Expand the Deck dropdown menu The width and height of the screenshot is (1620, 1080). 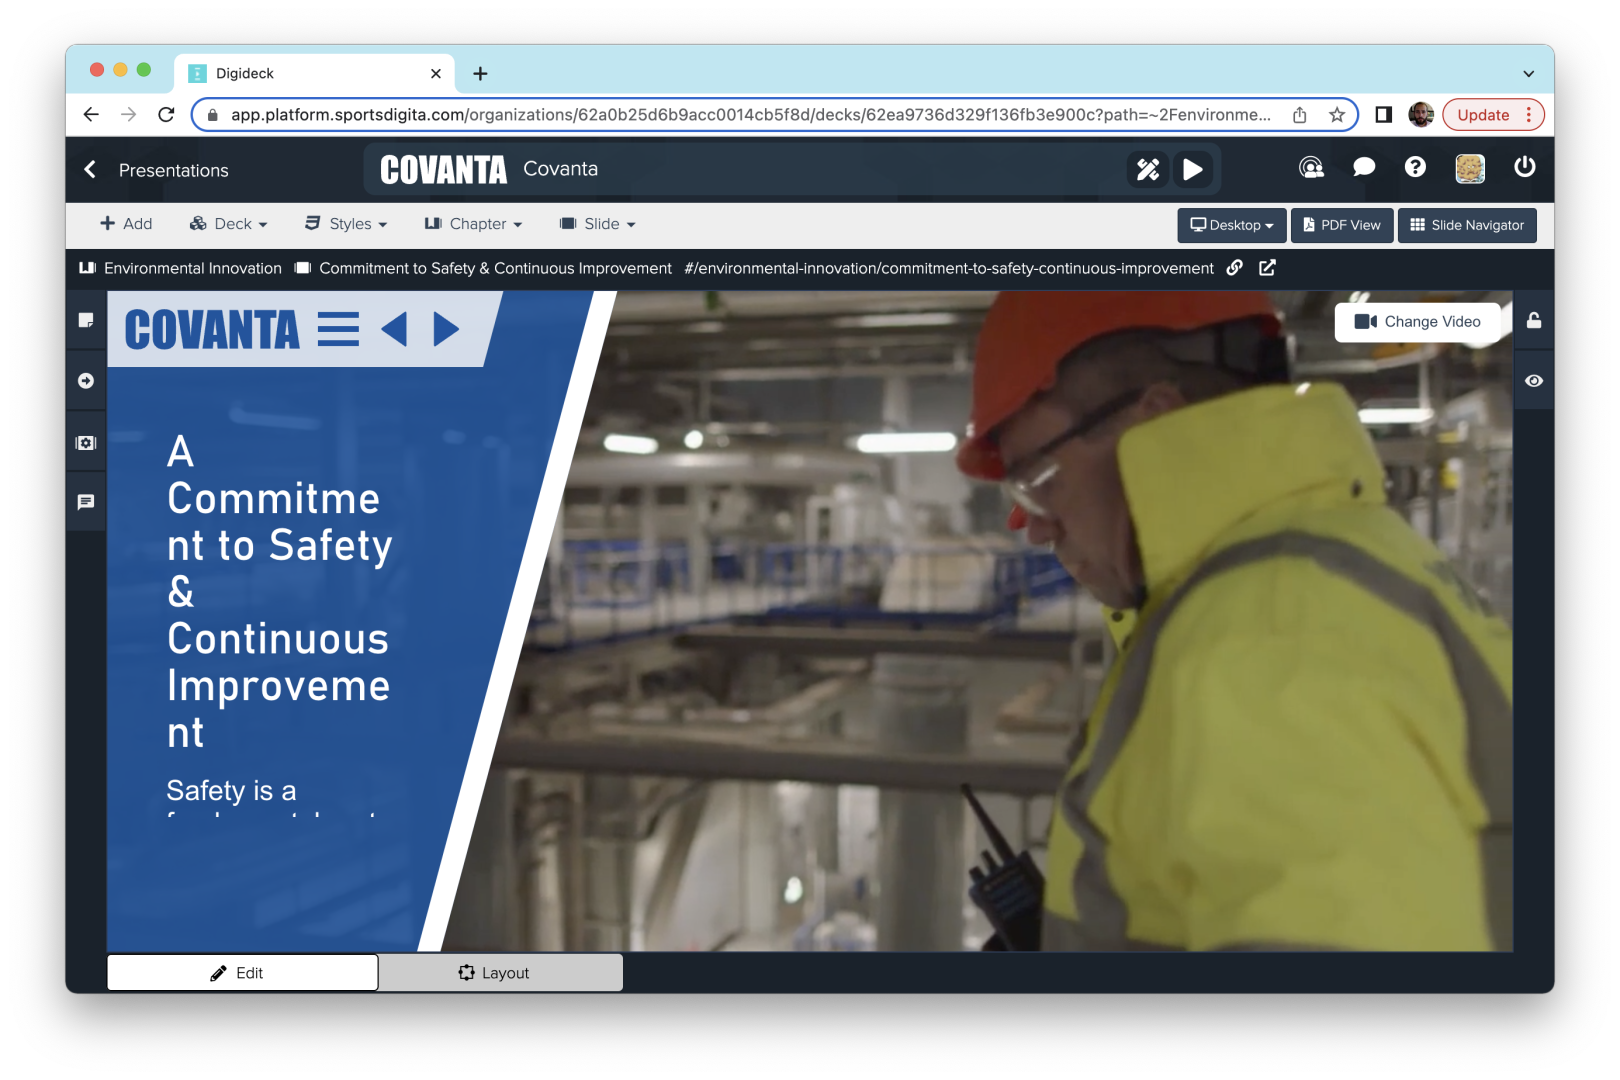point(229,224)
